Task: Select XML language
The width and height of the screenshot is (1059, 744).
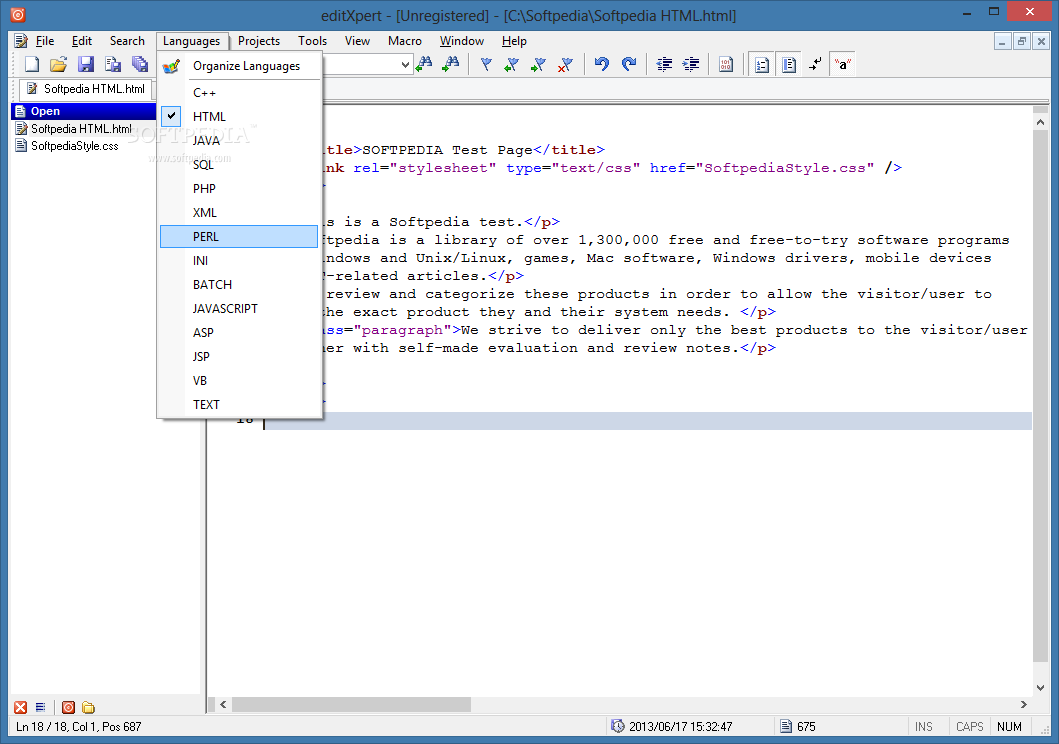Action: [239, 213]
